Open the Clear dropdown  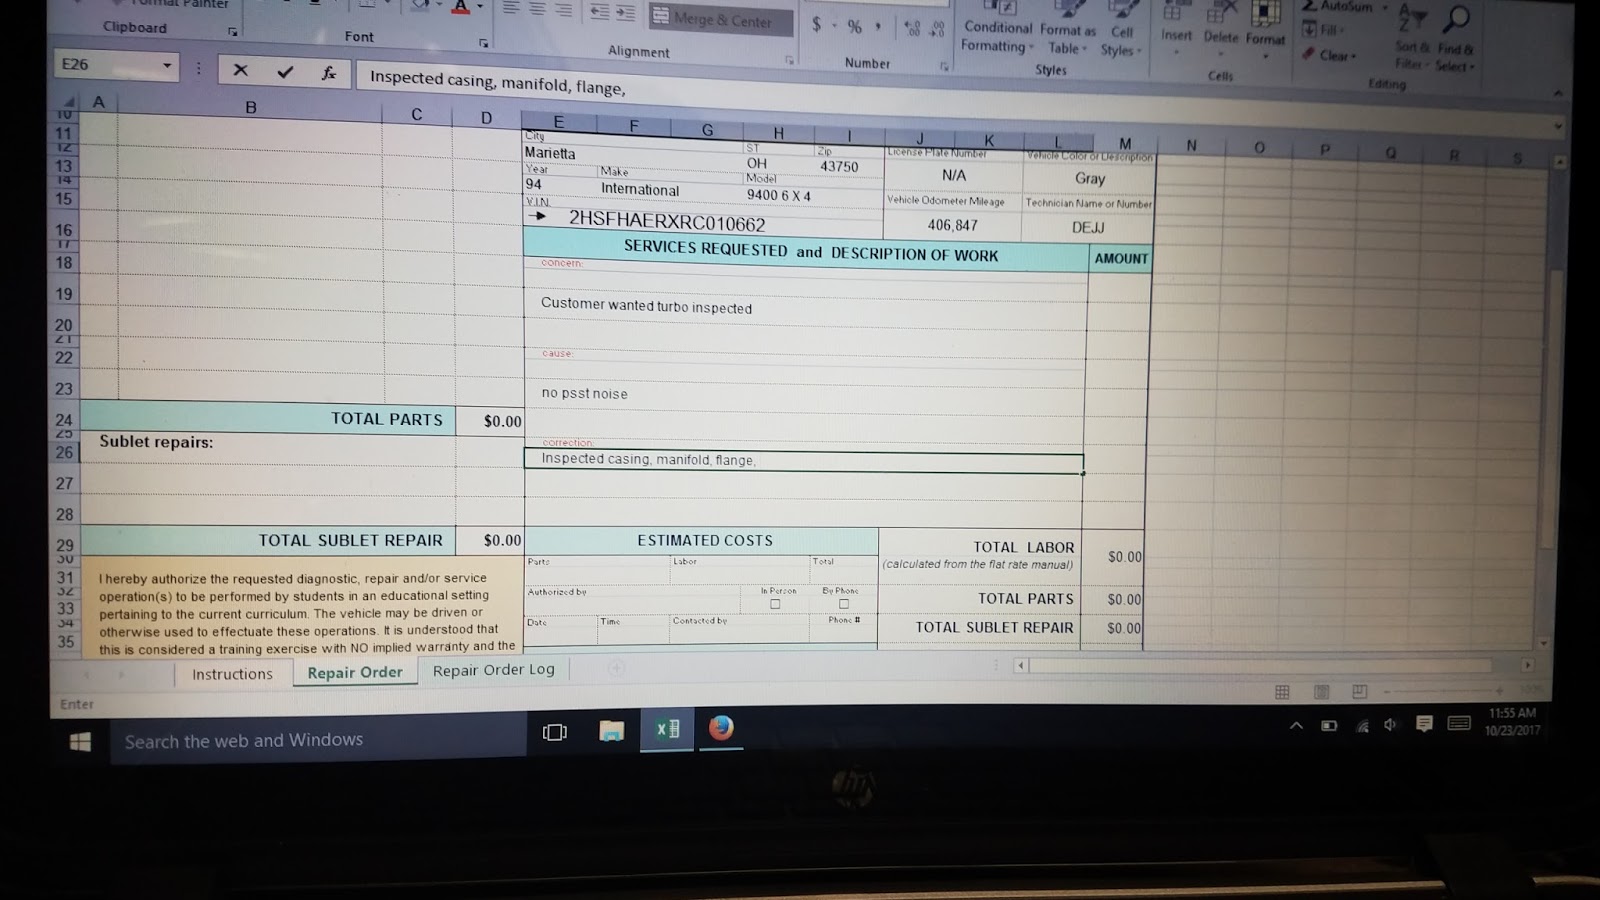pyautogui.click(x=1329, y=55)
